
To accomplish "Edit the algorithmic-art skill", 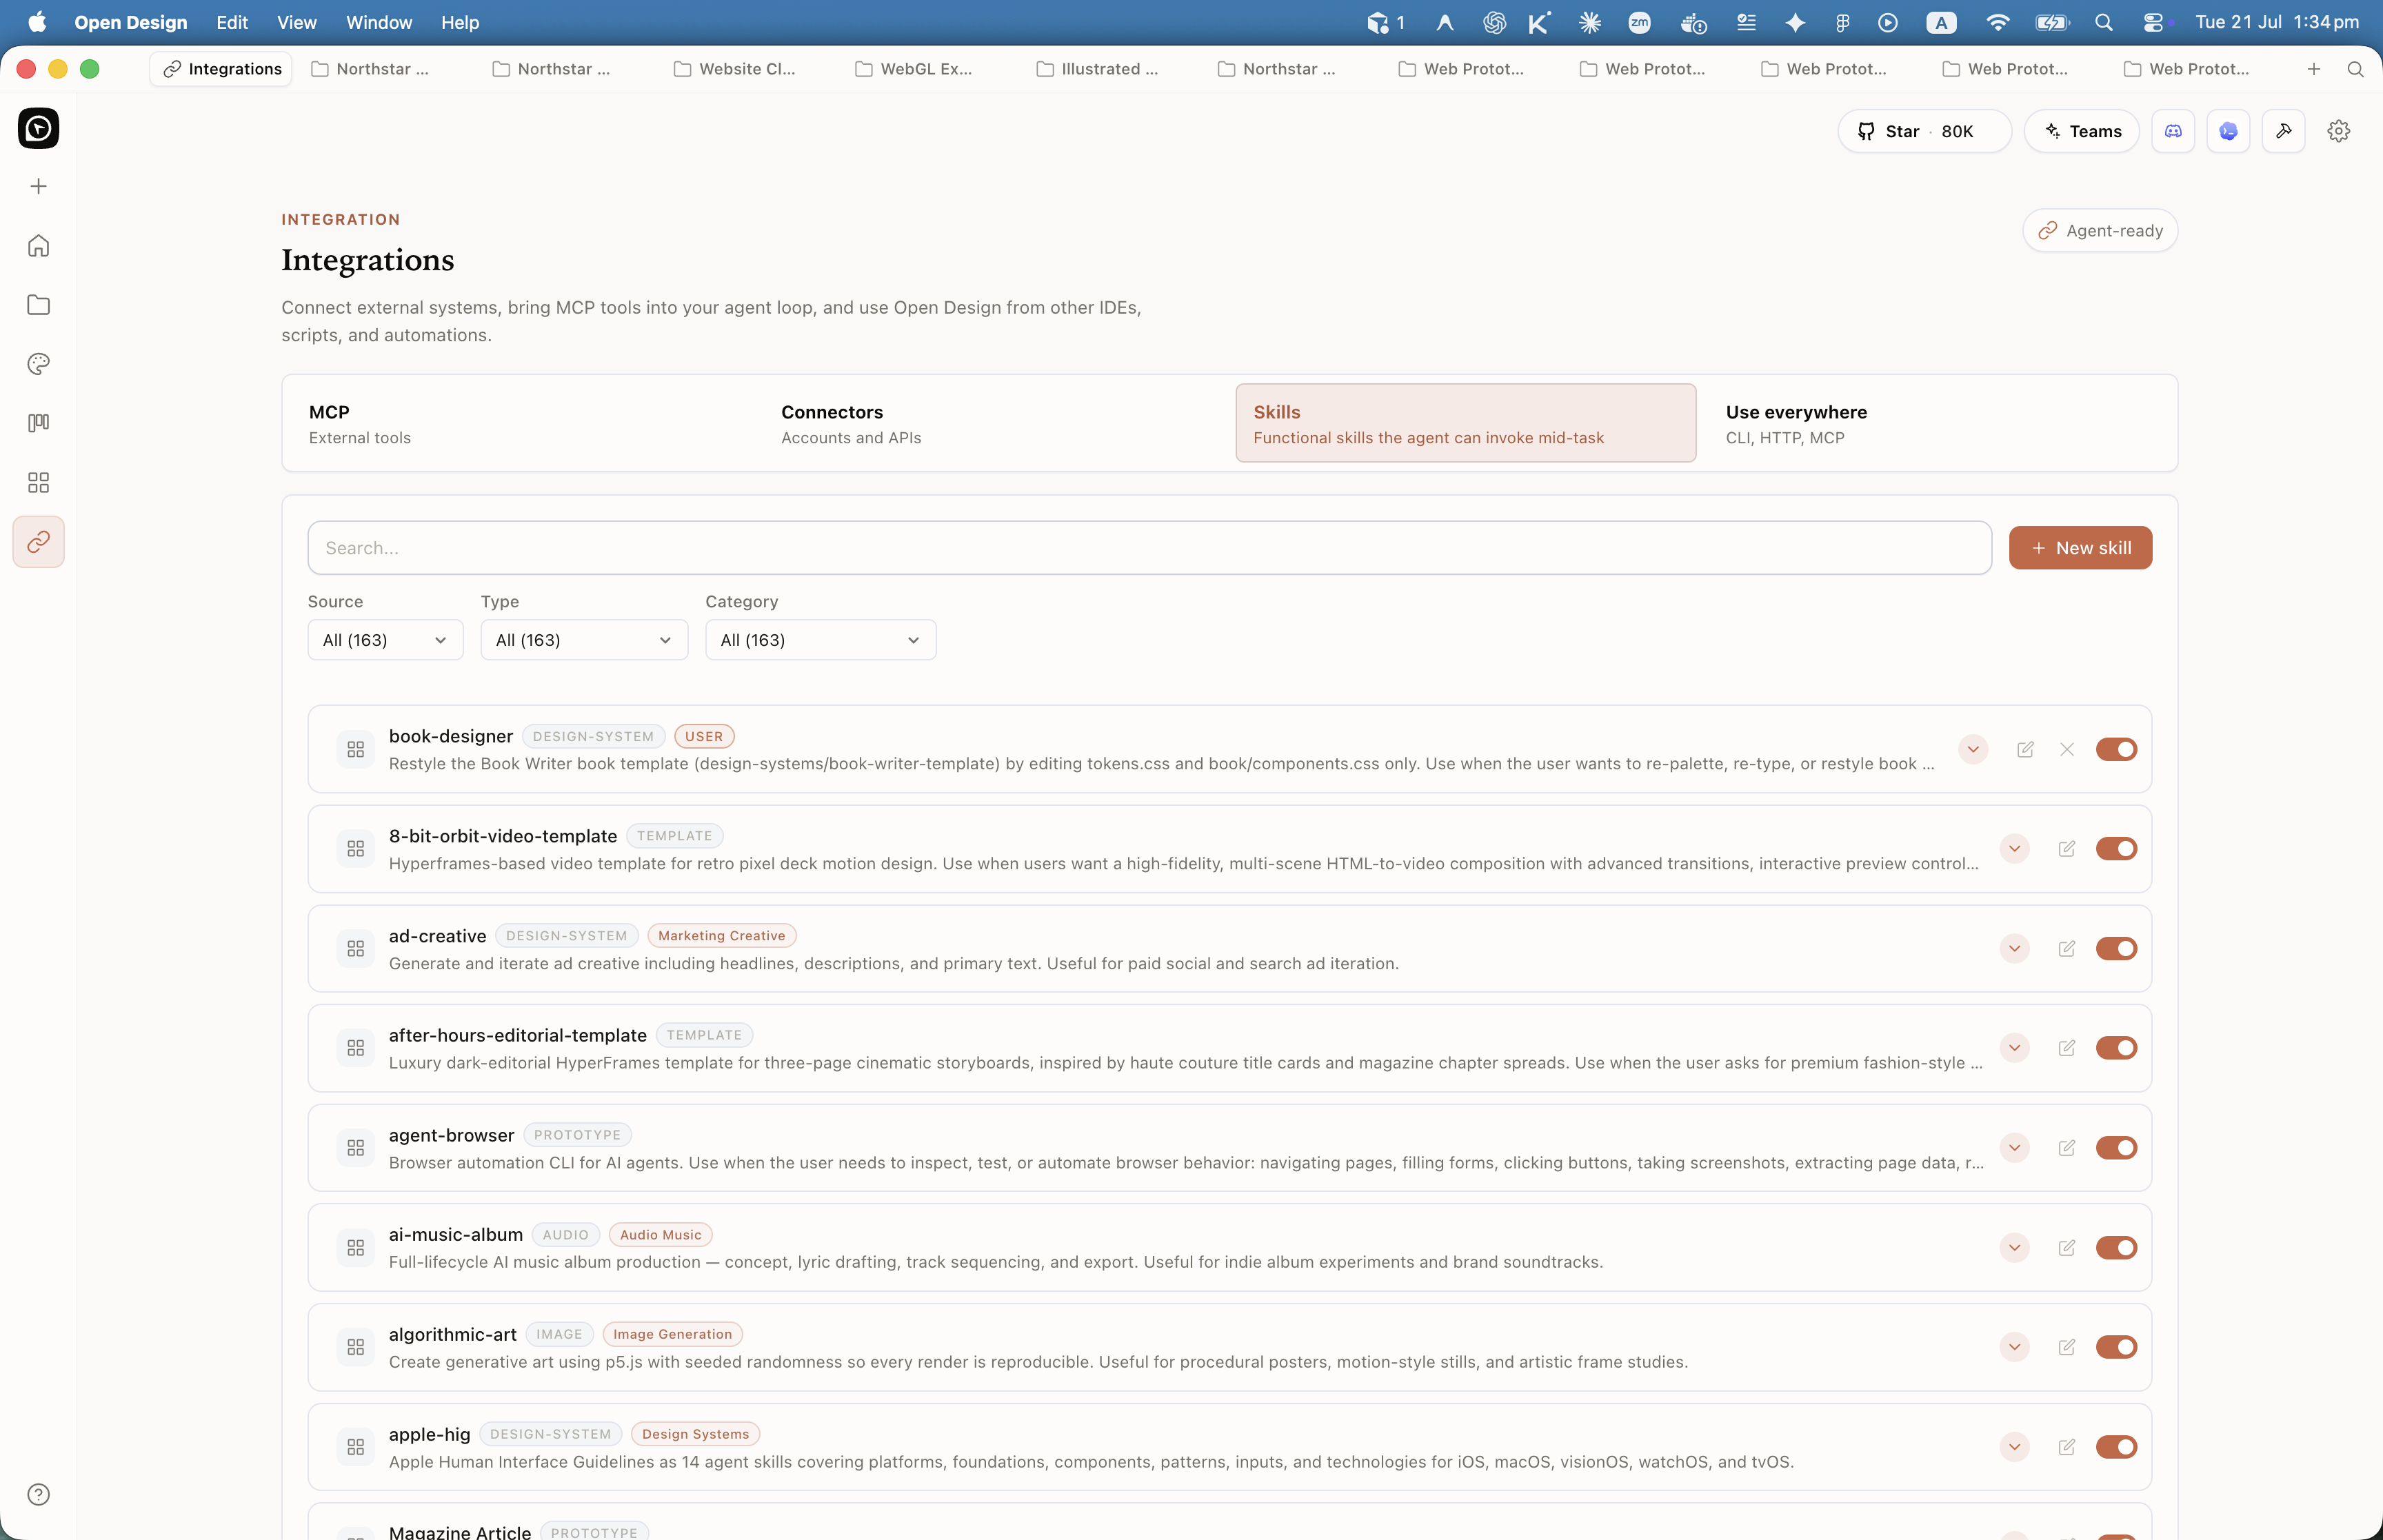I will click(x=2067, y=1346).
